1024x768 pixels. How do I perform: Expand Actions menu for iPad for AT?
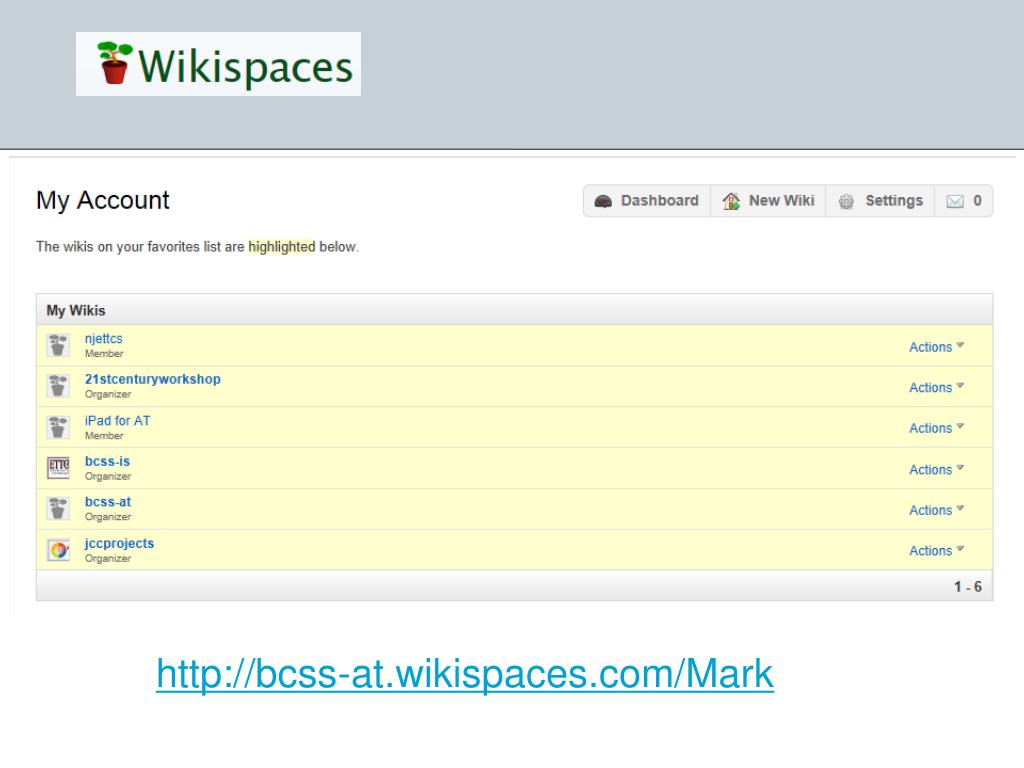[936, 428]
